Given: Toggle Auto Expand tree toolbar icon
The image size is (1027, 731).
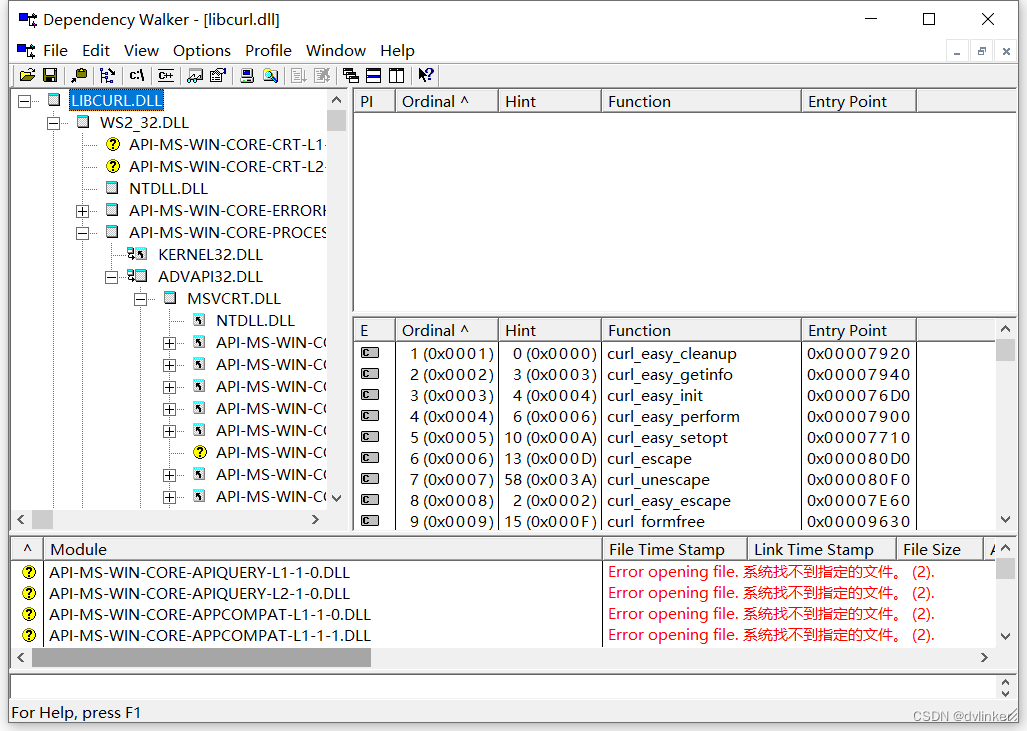Looking at the screenshot, I should (108, 75).
